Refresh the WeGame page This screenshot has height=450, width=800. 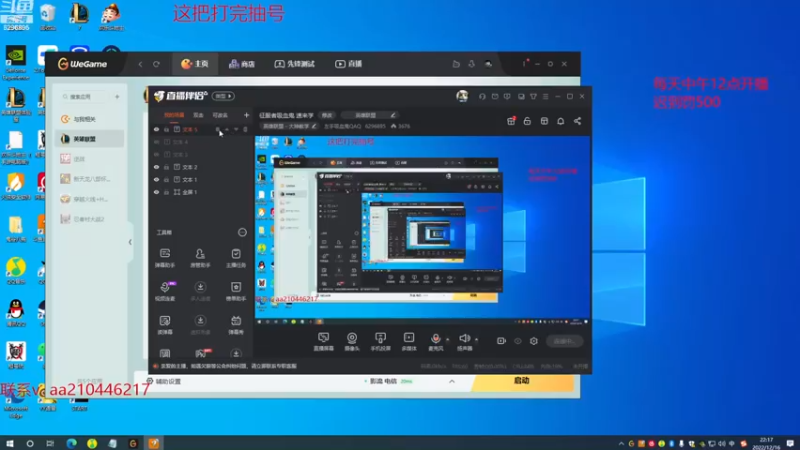(x=157, y=64)
